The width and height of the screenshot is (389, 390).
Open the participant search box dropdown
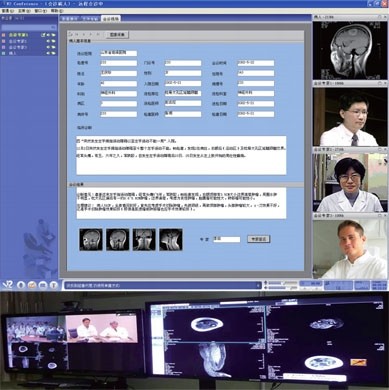[53, 27]
